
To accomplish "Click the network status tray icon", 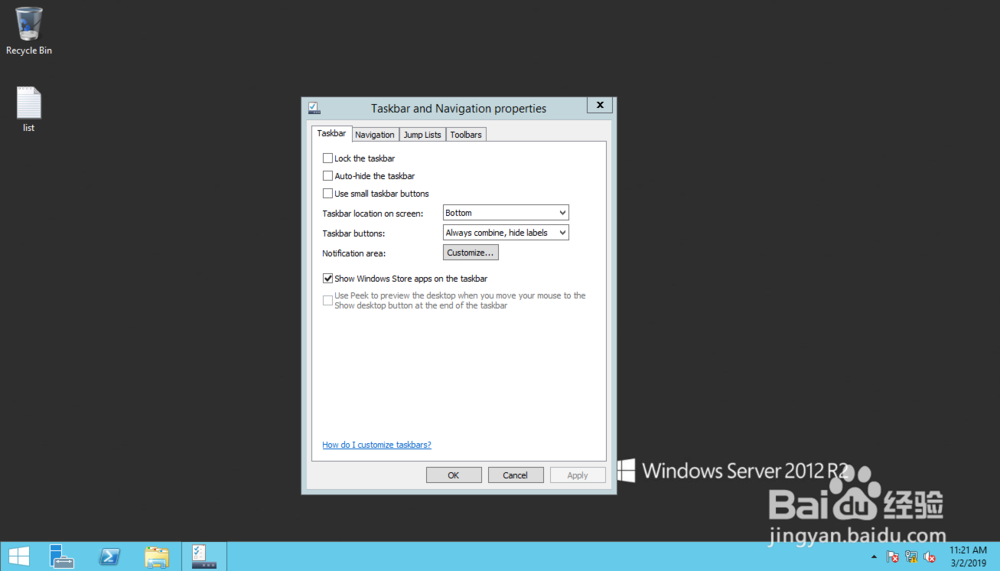I will (x=911, y=557).
